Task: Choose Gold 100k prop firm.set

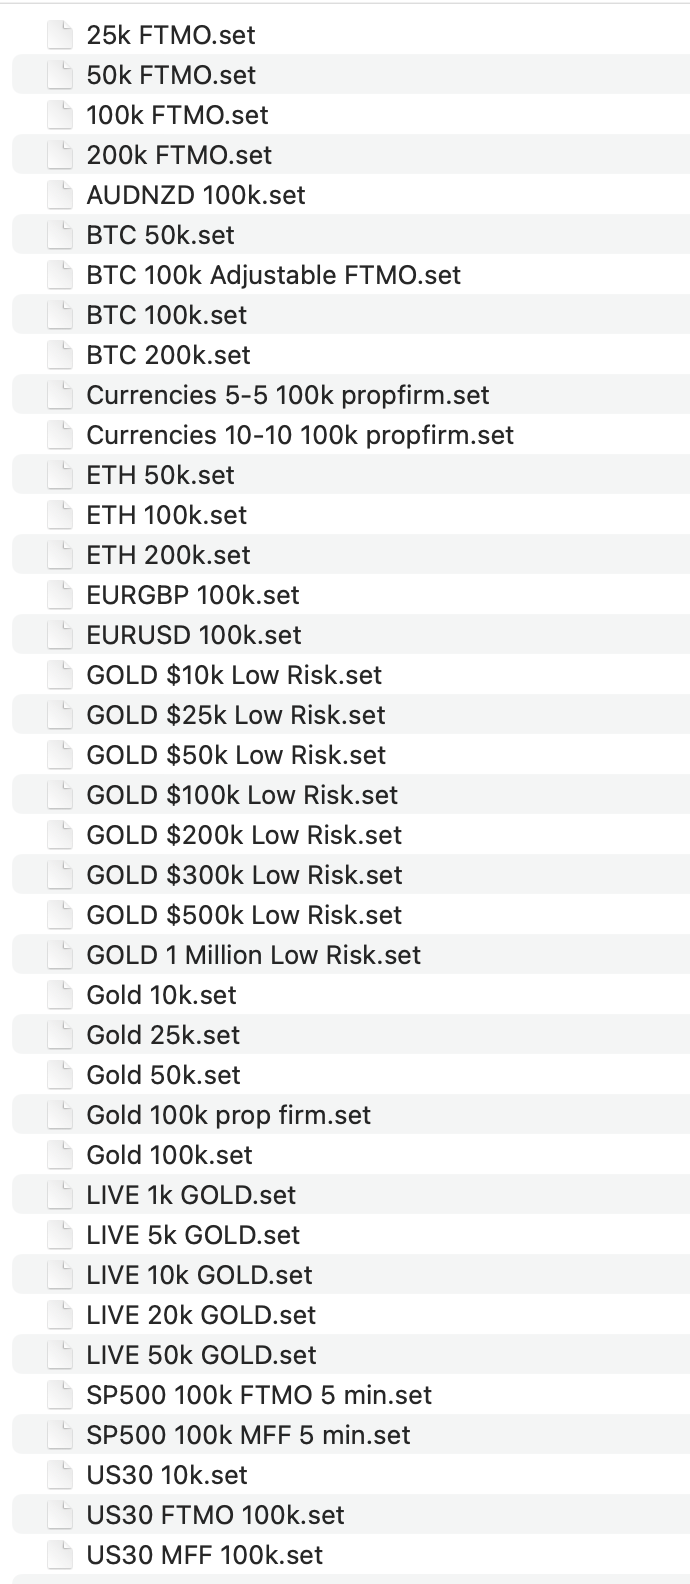Action: click(x=228, y=1115)
